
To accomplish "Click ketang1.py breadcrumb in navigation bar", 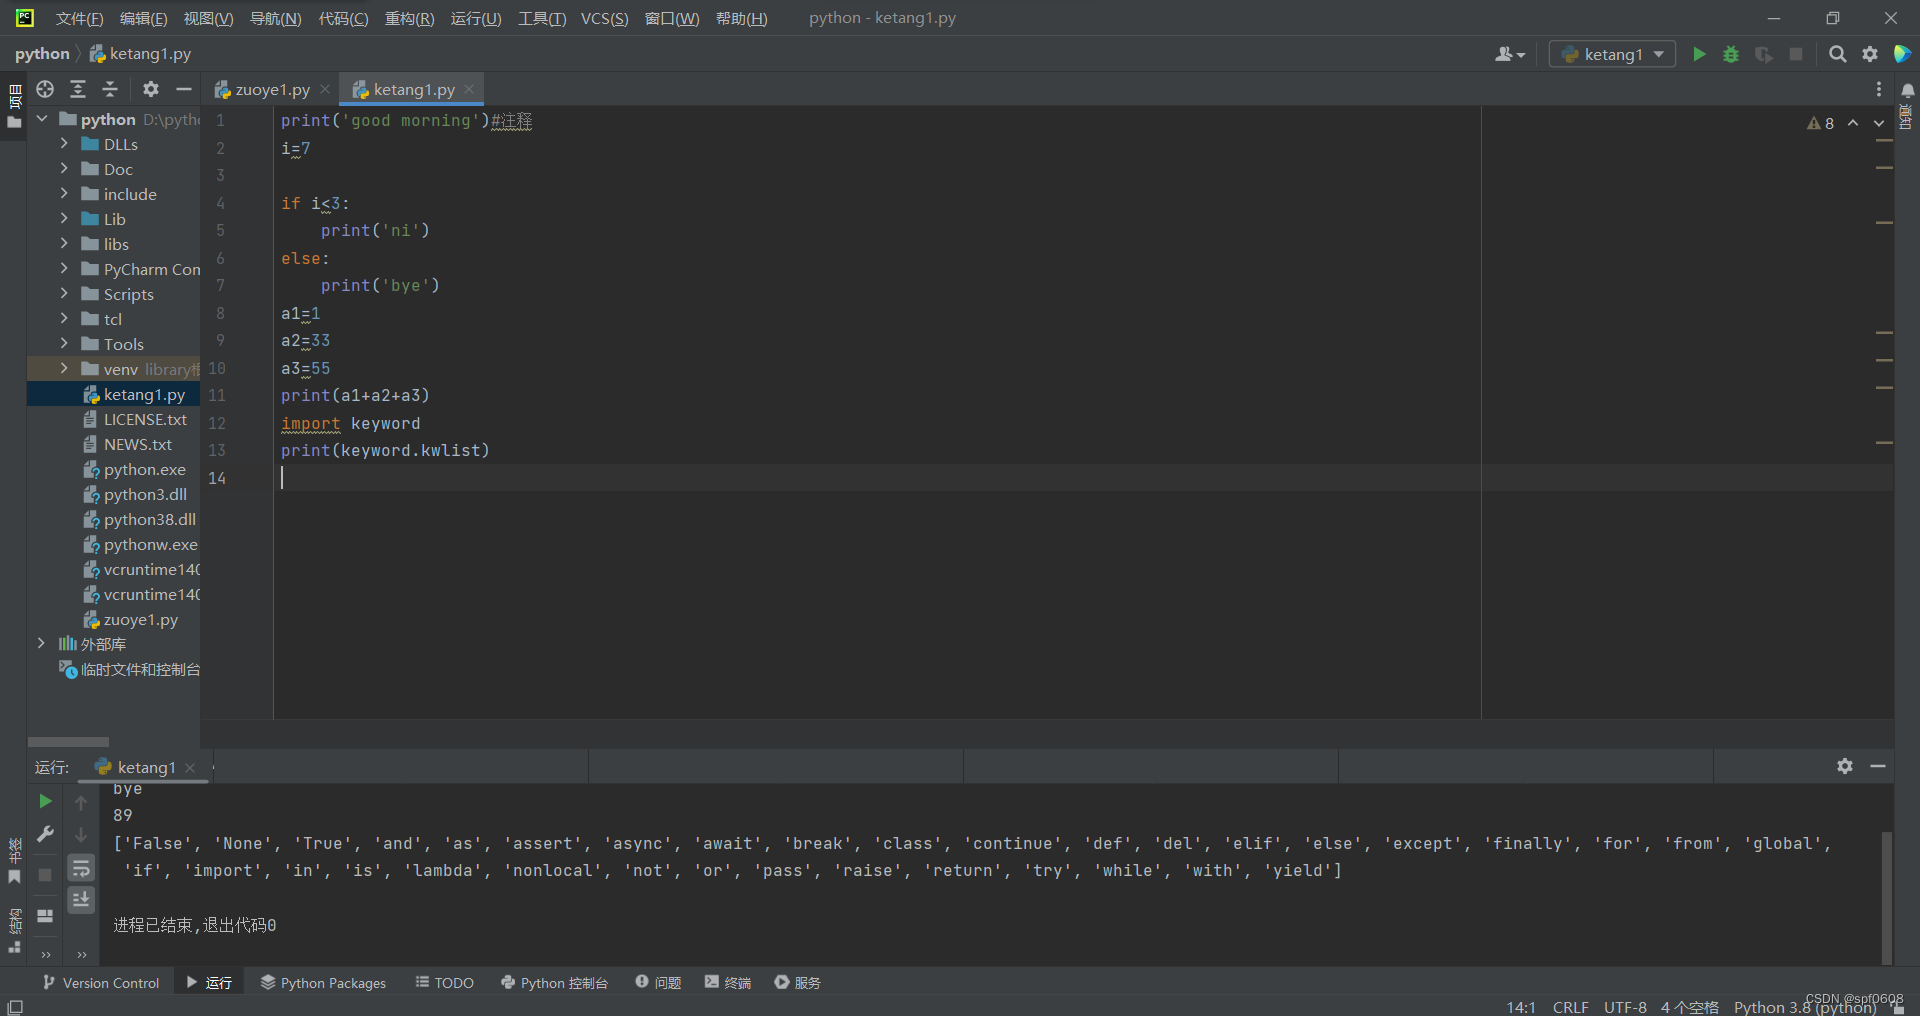I will (x=140, y=54).
